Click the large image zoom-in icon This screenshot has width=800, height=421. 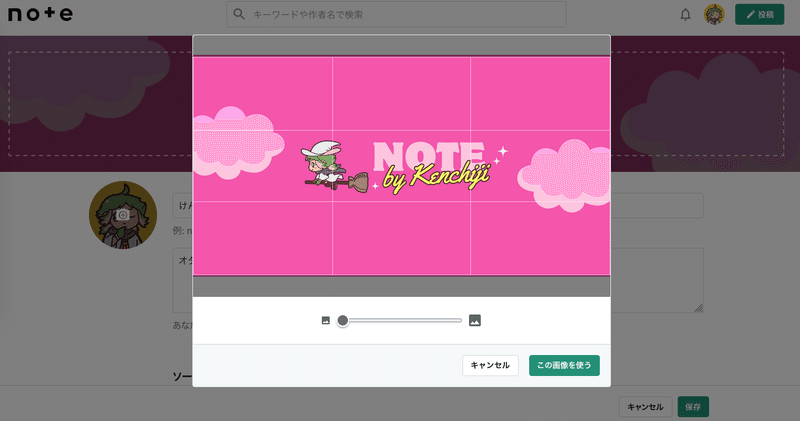tap(474, 320)
